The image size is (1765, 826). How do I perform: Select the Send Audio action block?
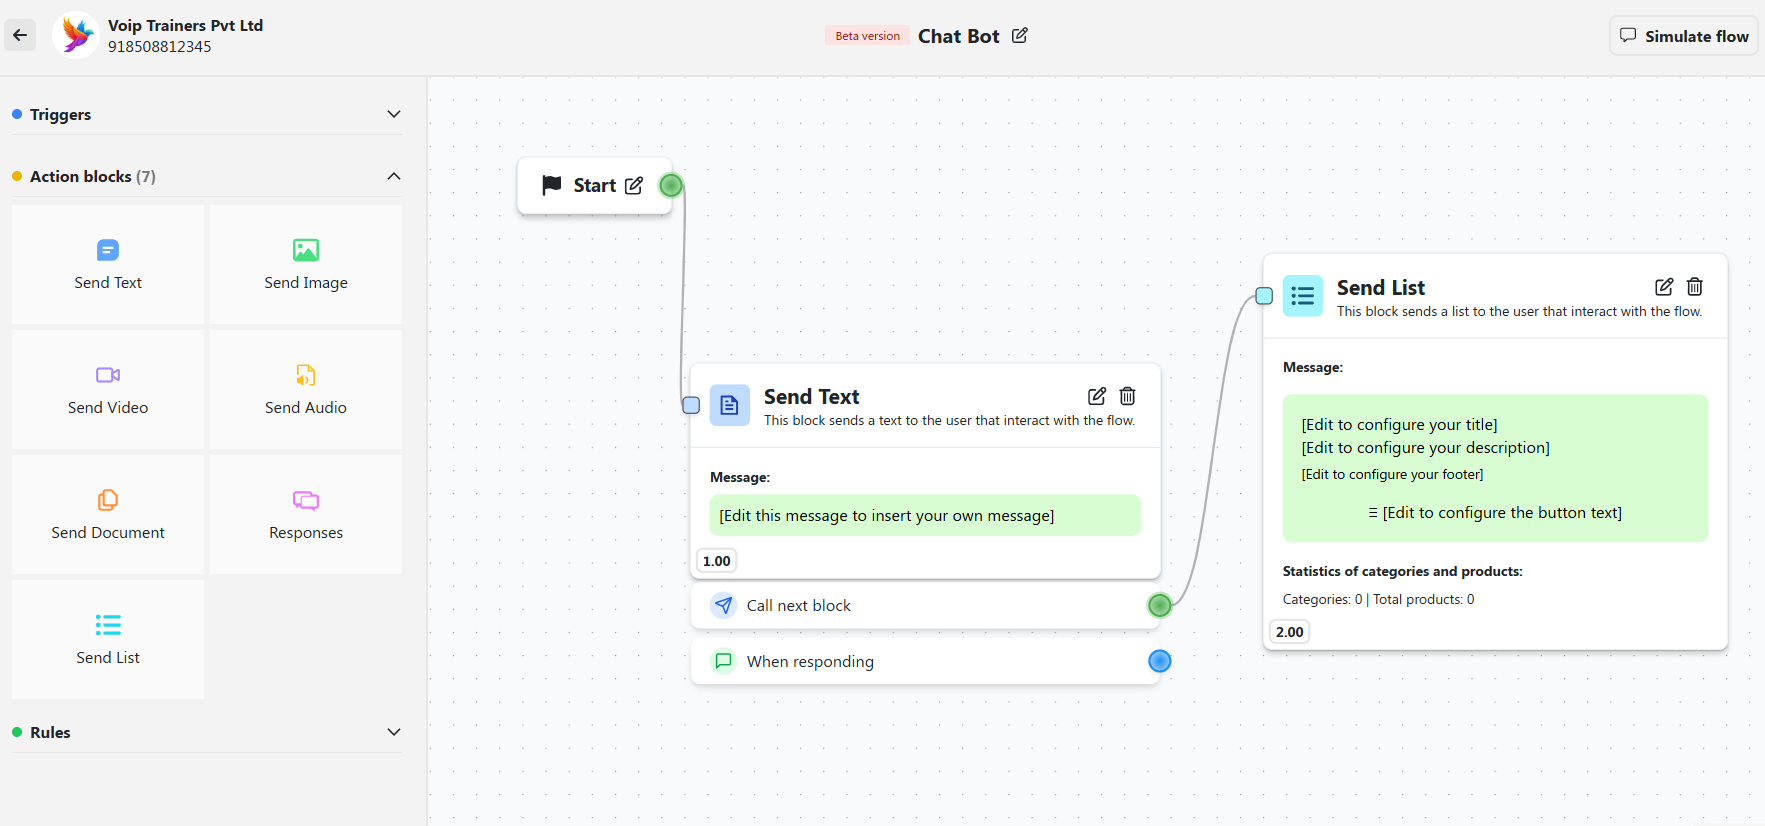305,390
